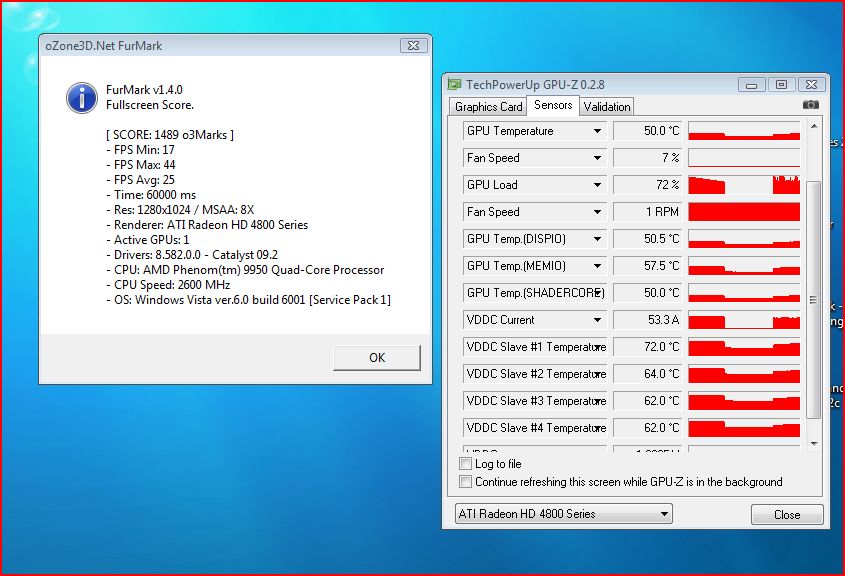
Task: Click the GPU Temperature history graph
Action: click(744, 131)
